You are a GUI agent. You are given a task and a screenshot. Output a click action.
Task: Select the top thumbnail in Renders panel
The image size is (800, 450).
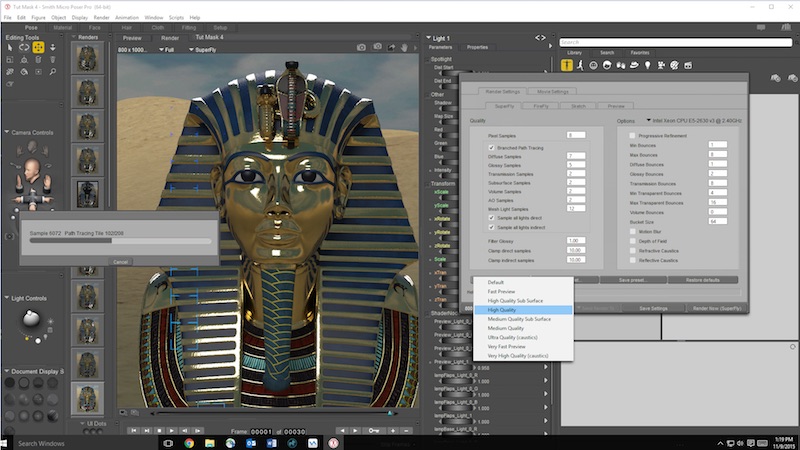tap(87, 58)
